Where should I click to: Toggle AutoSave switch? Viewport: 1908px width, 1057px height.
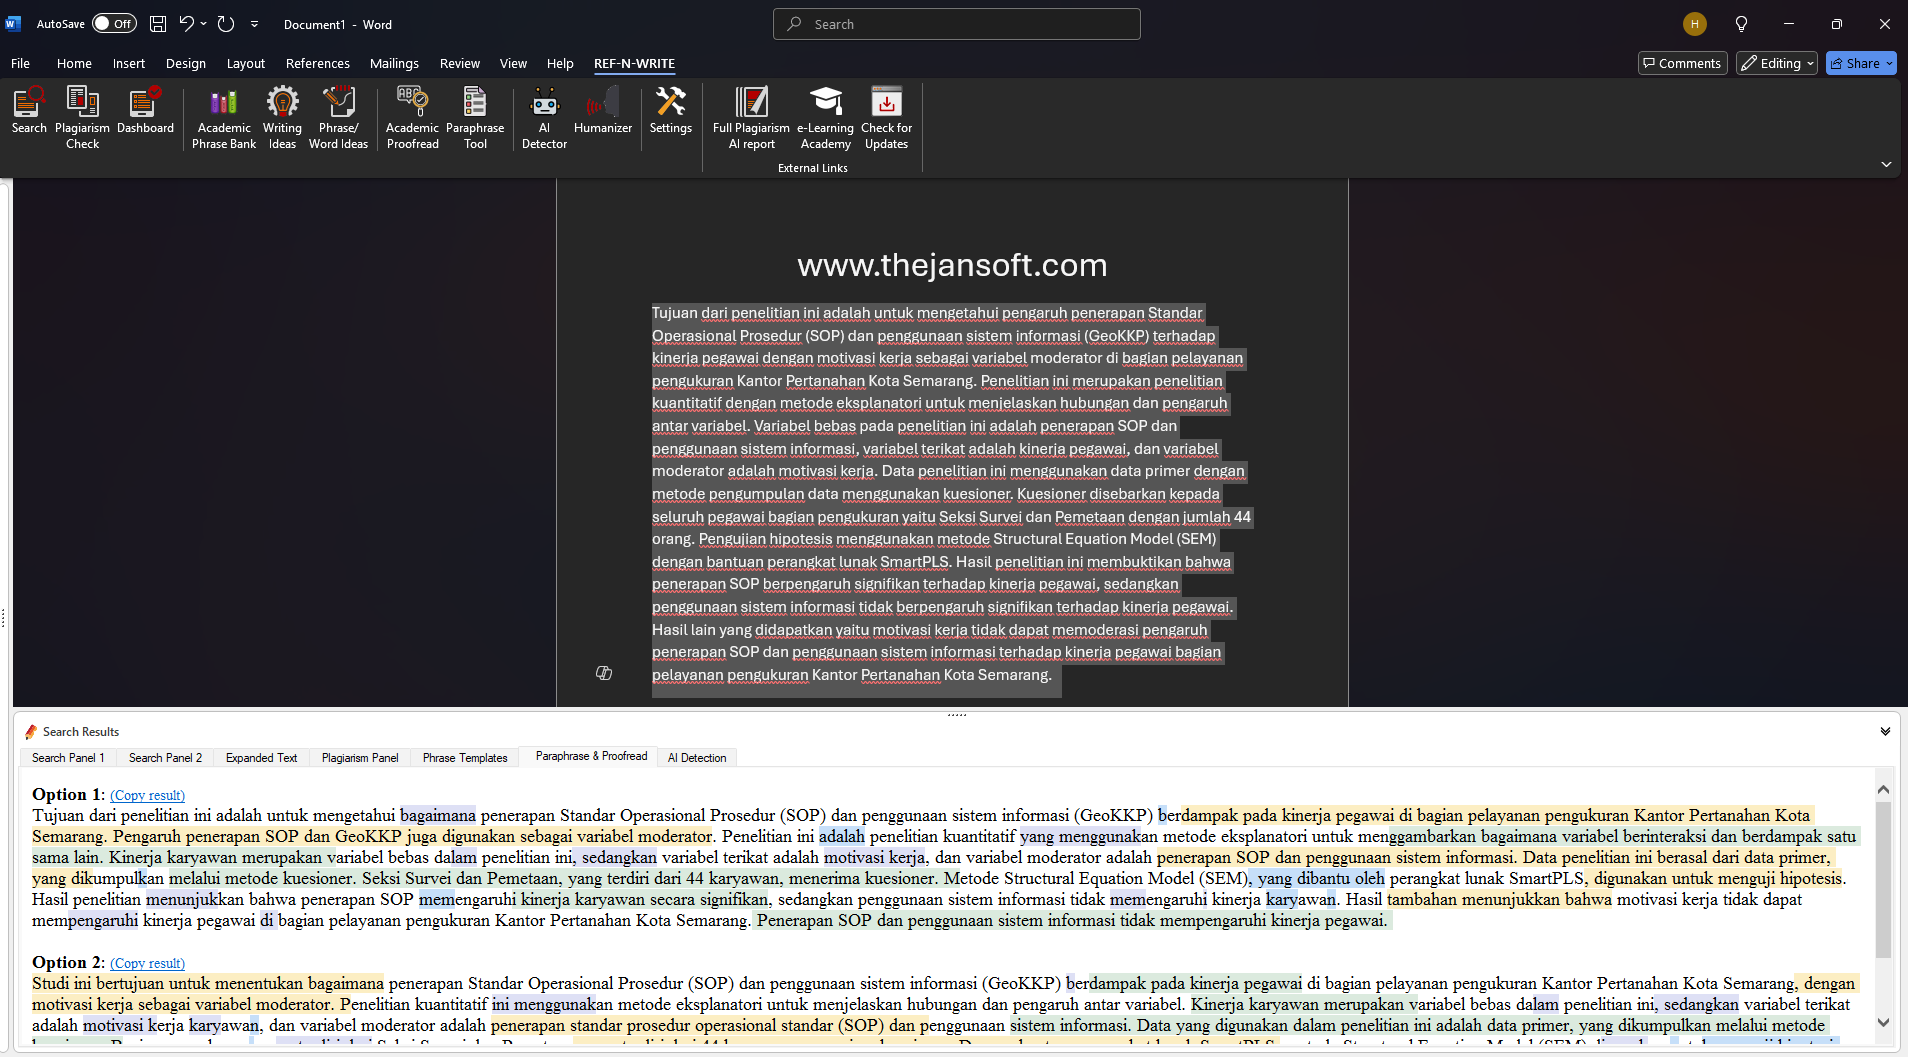click(114, 24)
